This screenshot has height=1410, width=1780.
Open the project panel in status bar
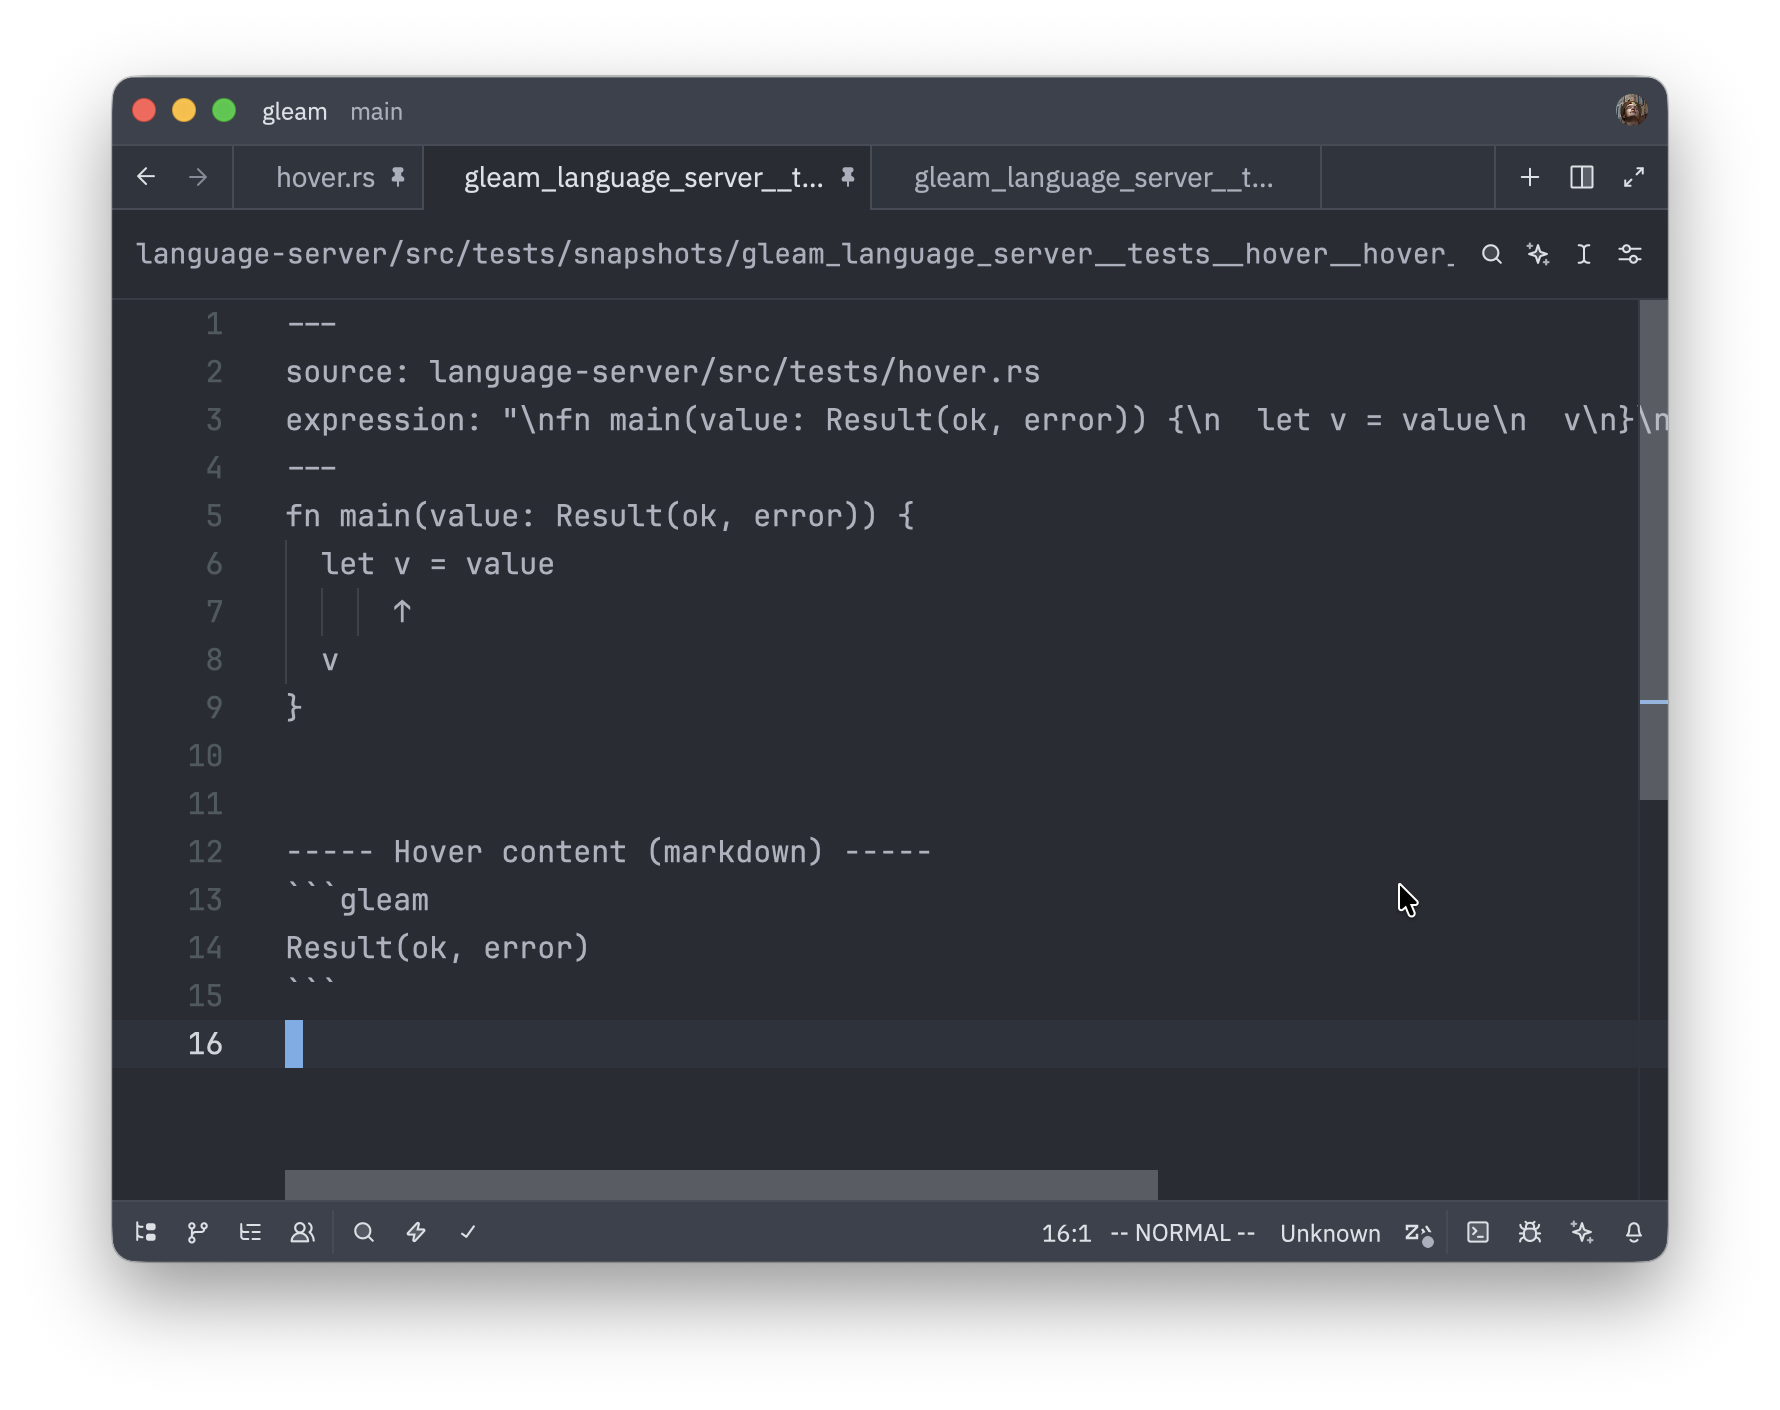[146, 1232]
